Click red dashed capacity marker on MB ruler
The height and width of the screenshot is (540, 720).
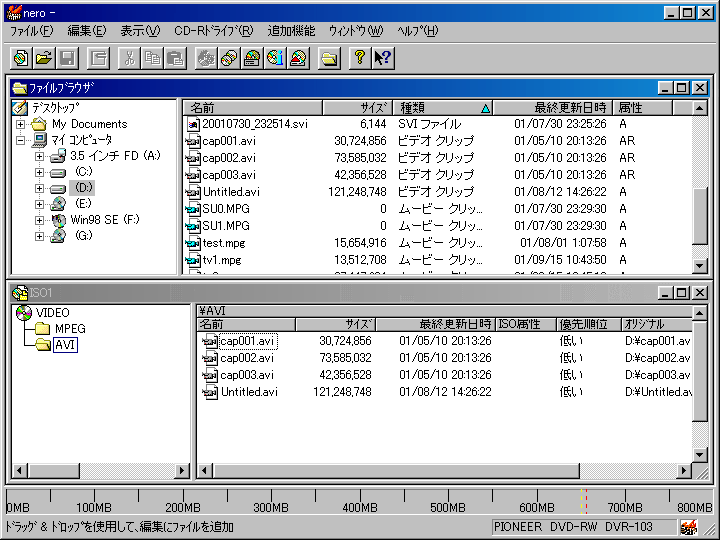(x=586, y=501)
